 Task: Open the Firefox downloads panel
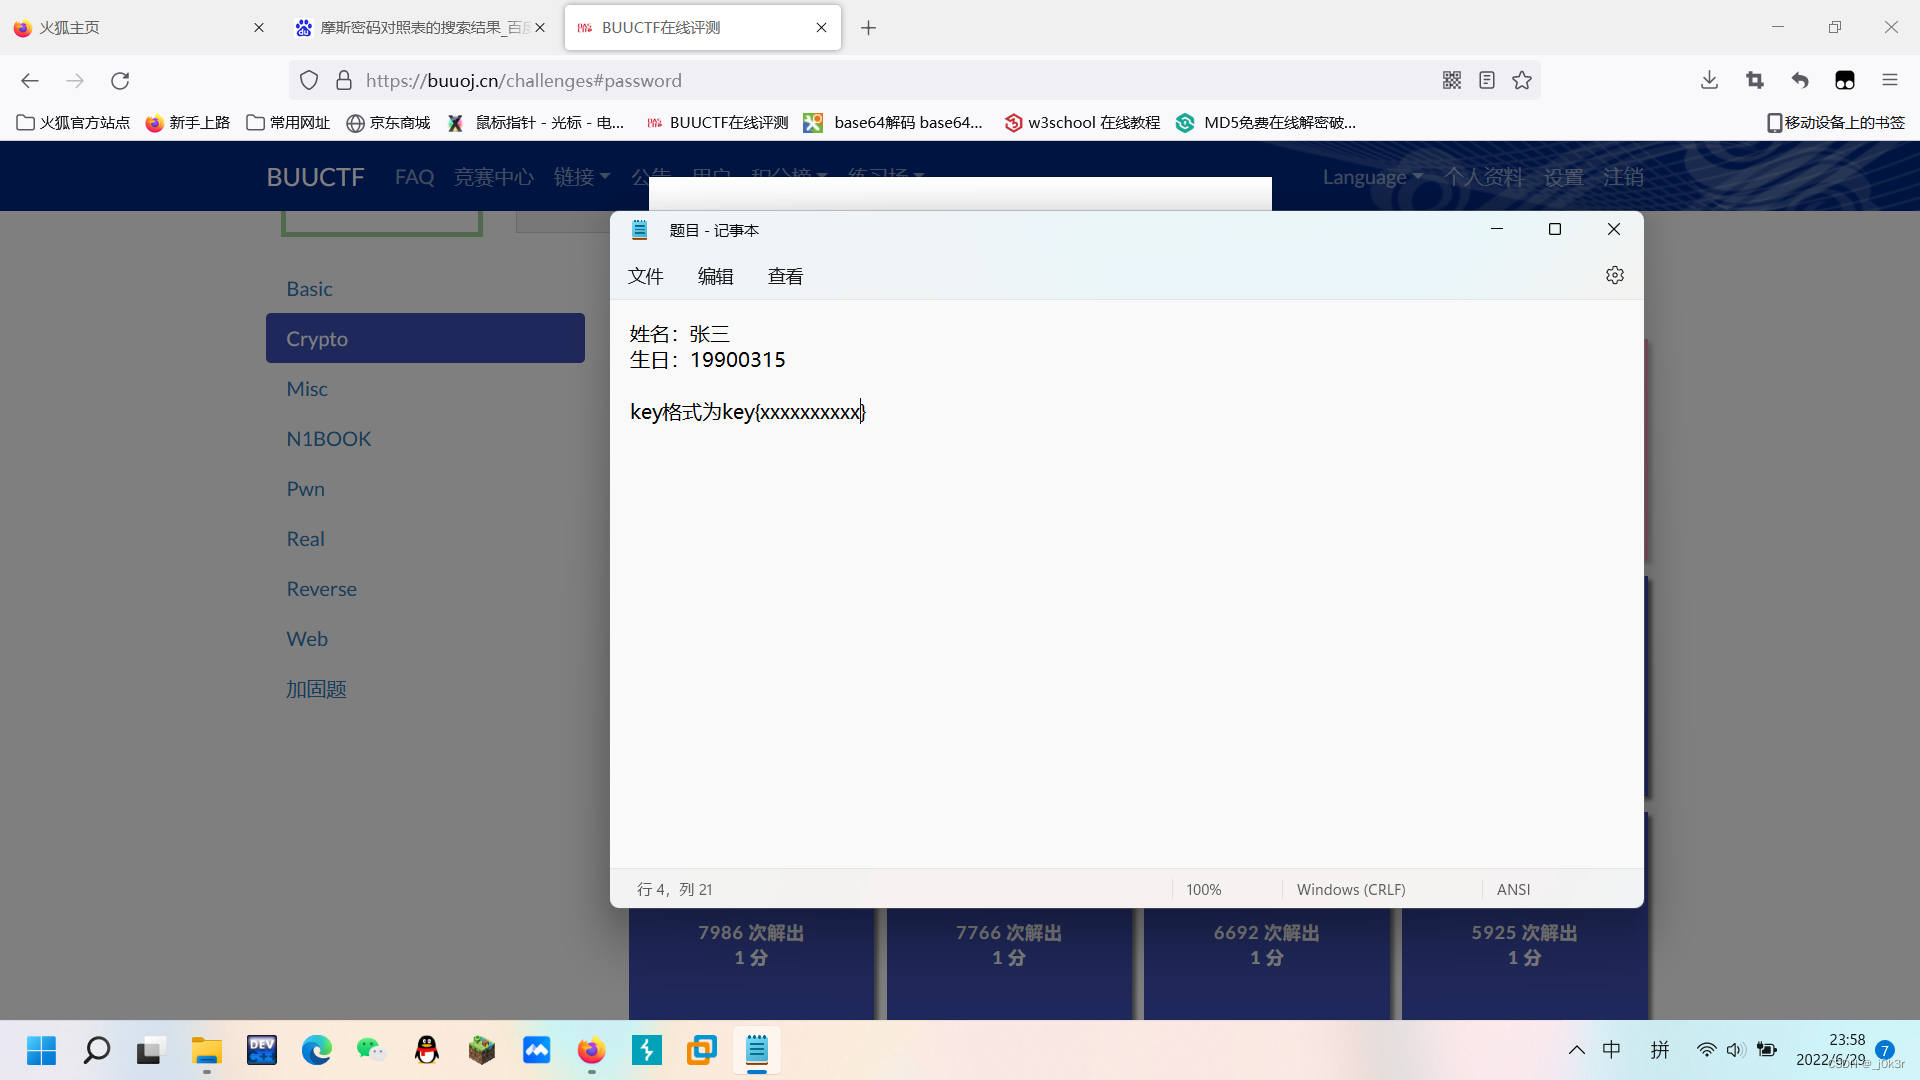1709,80
